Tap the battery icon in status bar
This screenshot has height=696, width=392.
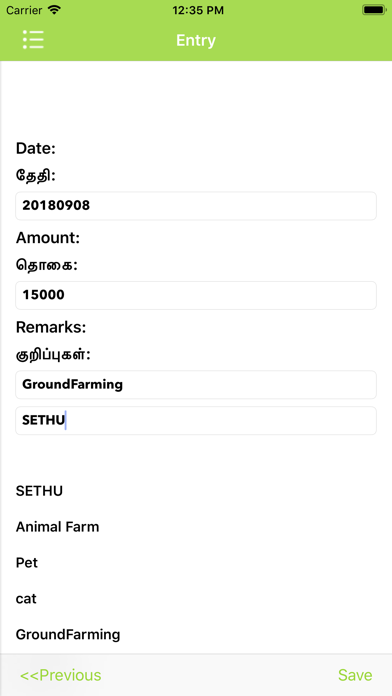(374, 10)
